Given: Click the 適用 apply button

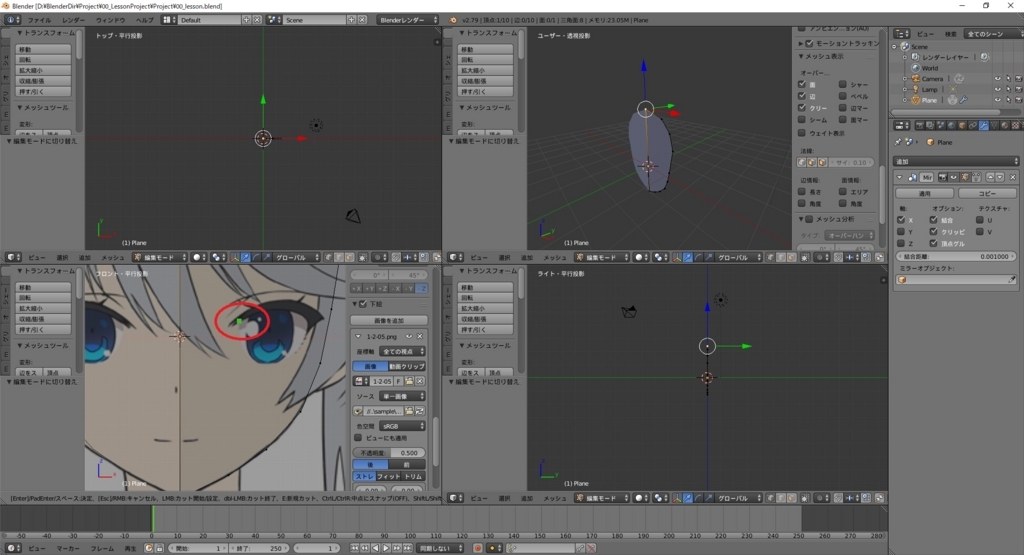Looking at the screenshot, I should (924, 193).
